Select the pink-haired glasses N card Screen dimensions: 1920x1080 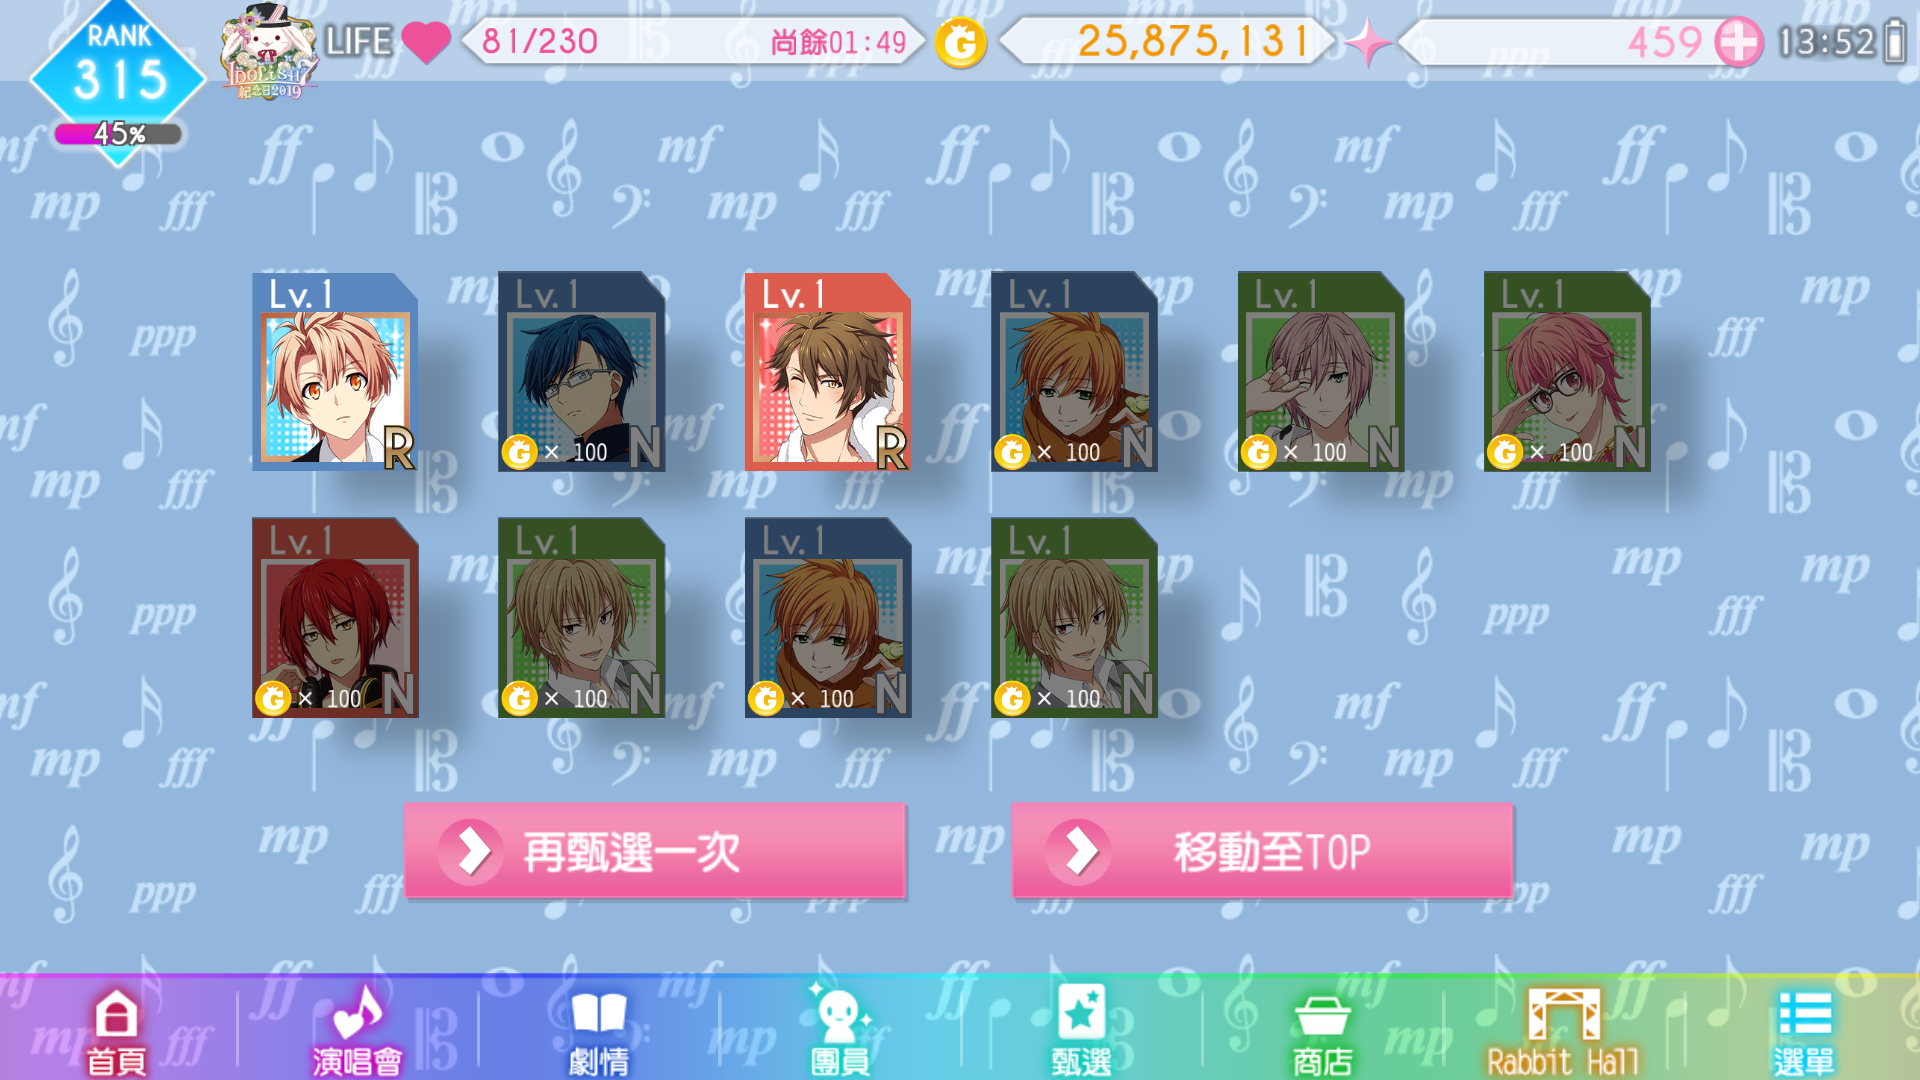pos(1567,371)
